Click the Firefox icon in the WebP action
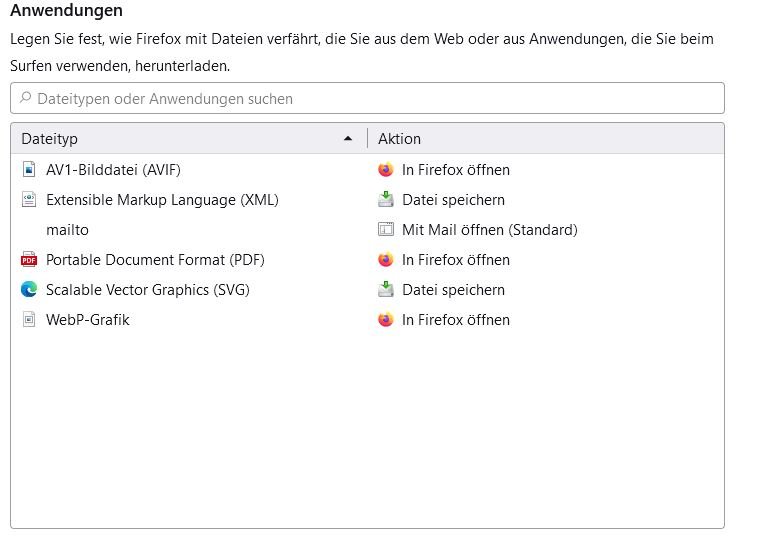This screenshot has height=551, width=760. tap(386, 319)
